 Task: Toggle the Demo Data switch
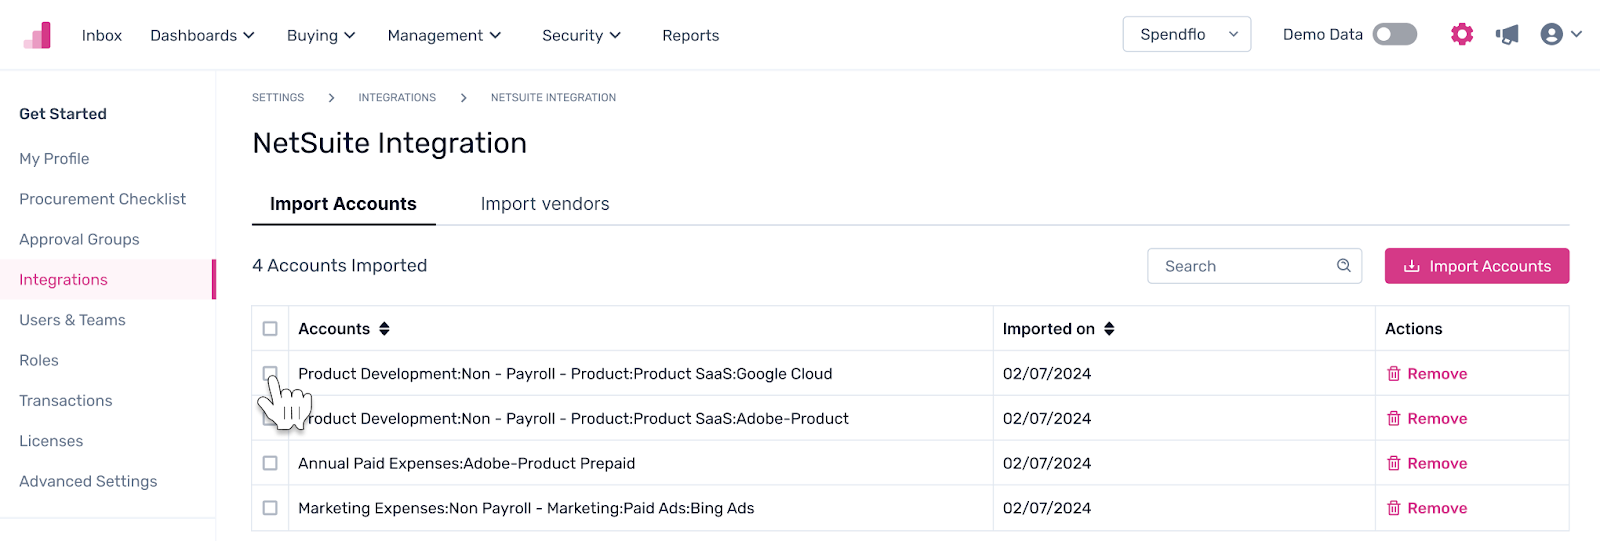[1395, 35]
